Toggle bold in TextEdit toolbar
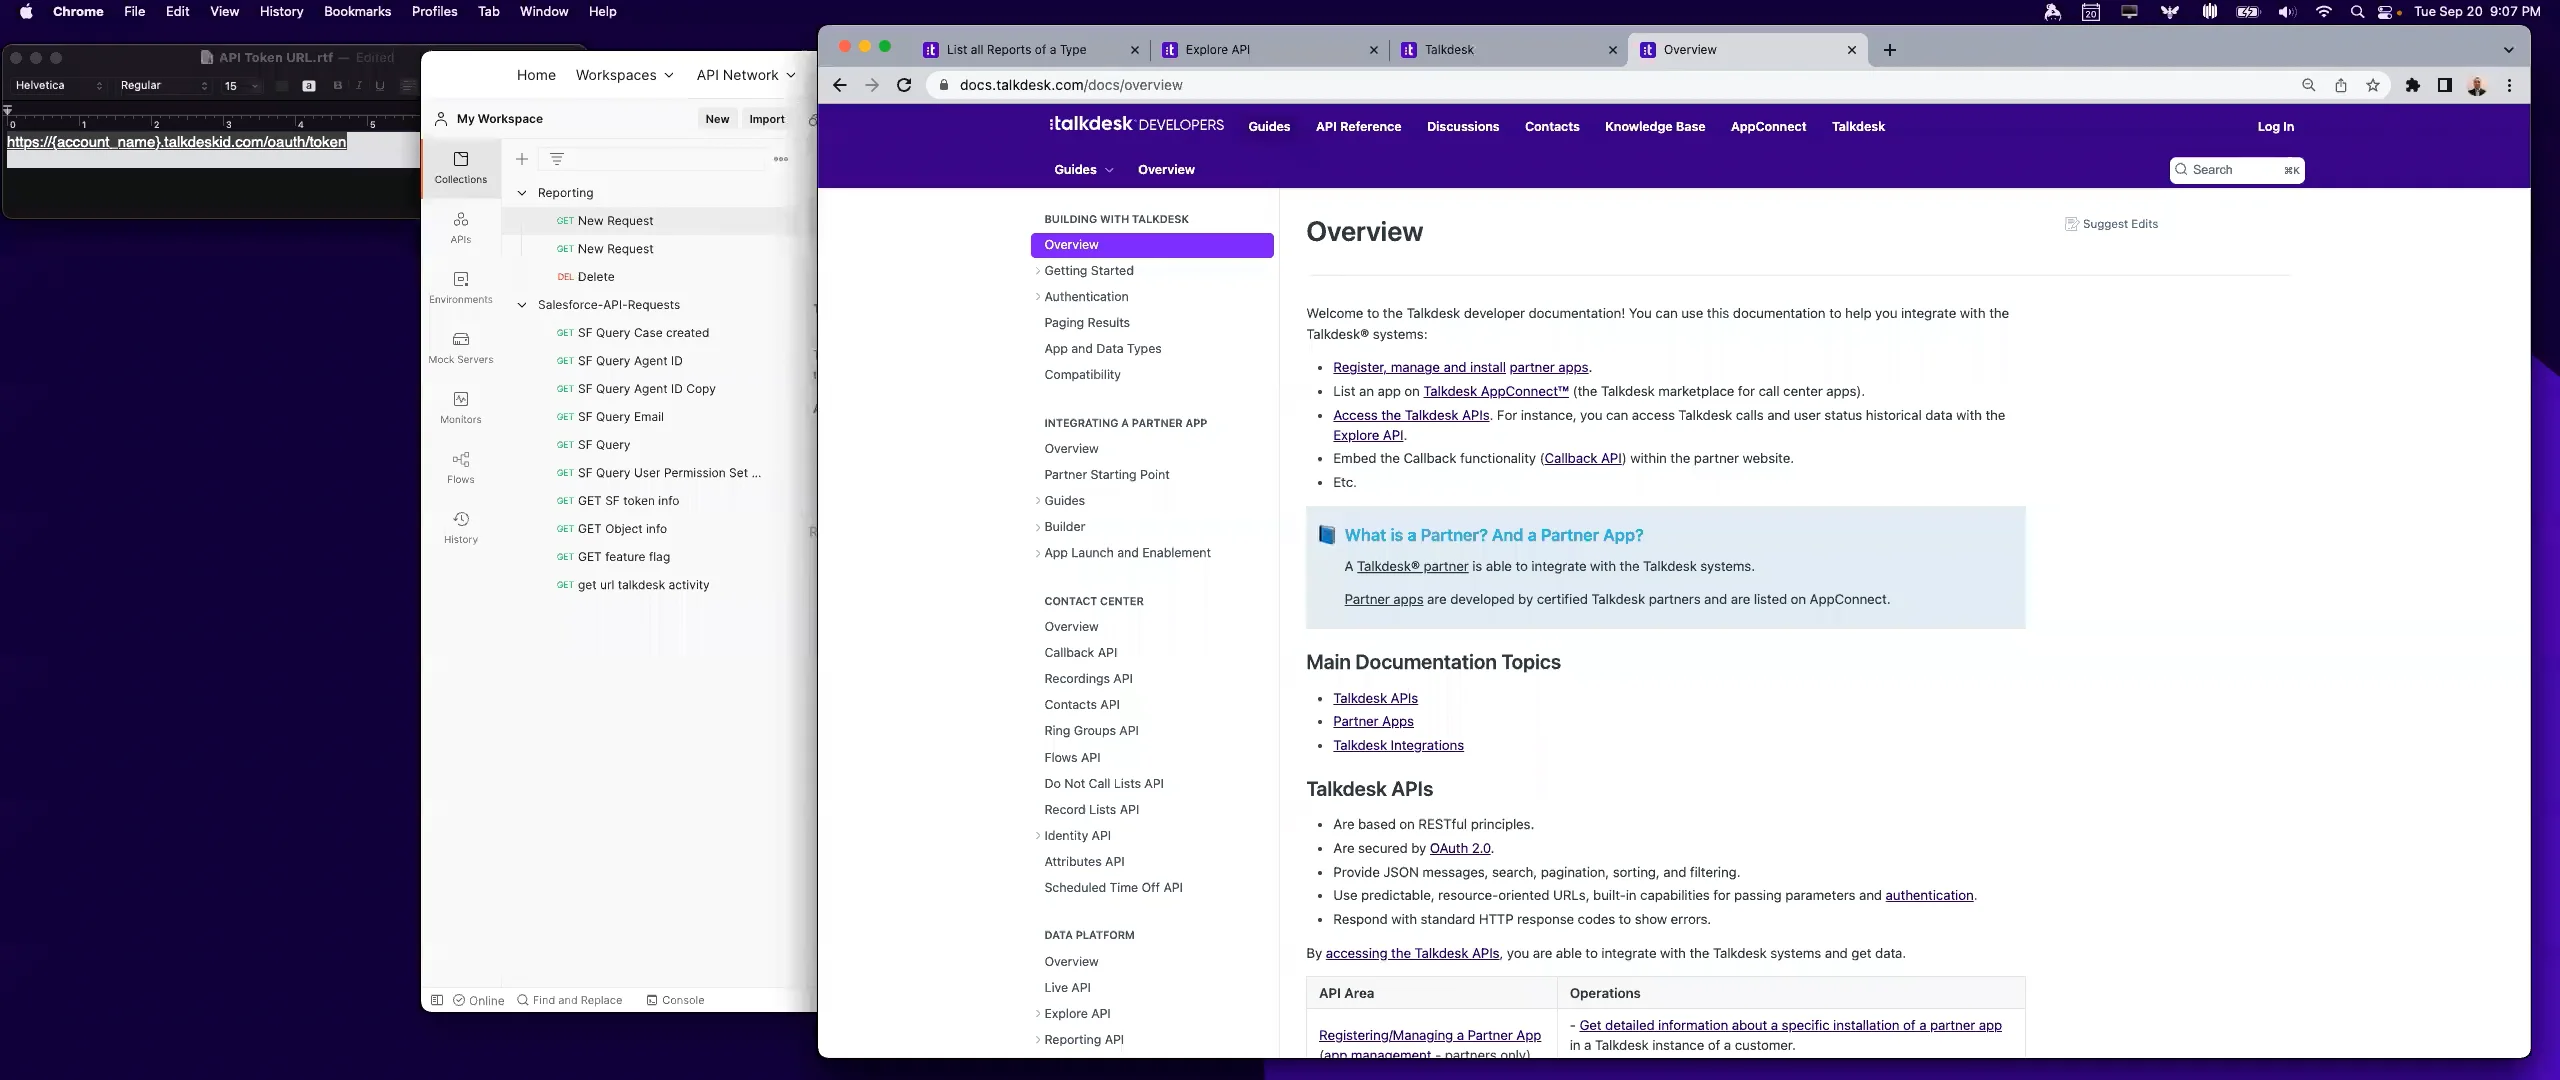The height and width of the screenshot is (1080, 2560). click(338, 86)
